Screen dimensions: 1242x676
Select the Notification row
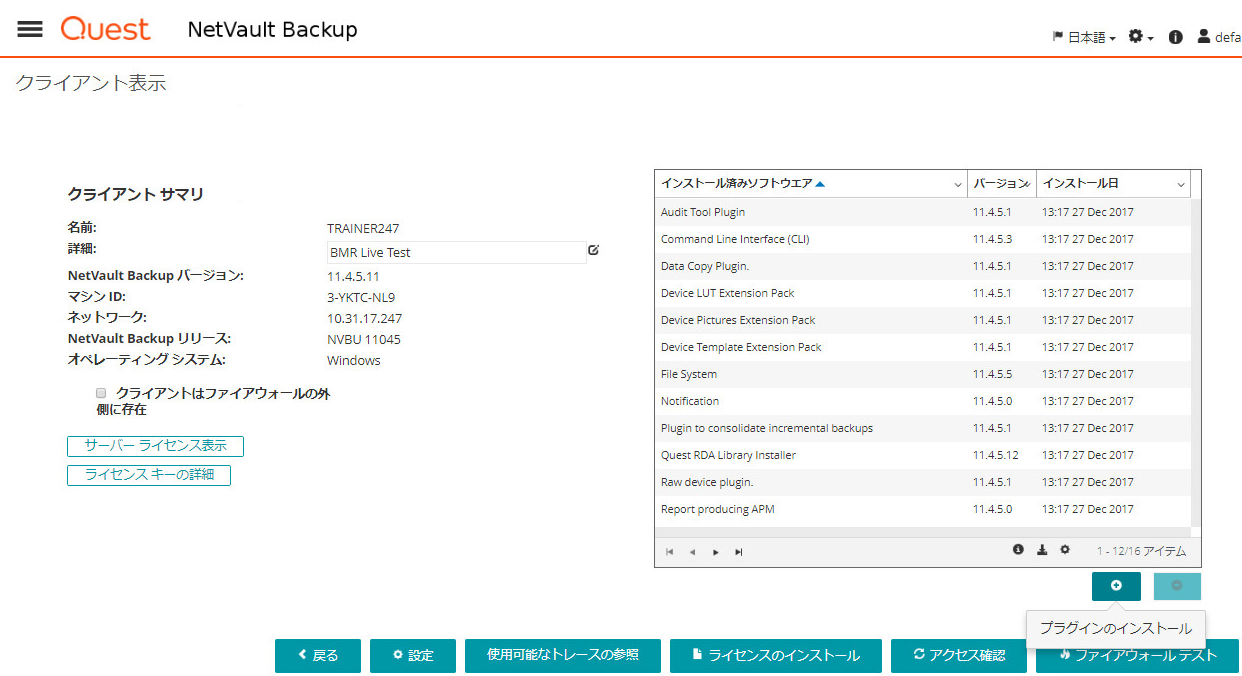[x=922, y=401]
